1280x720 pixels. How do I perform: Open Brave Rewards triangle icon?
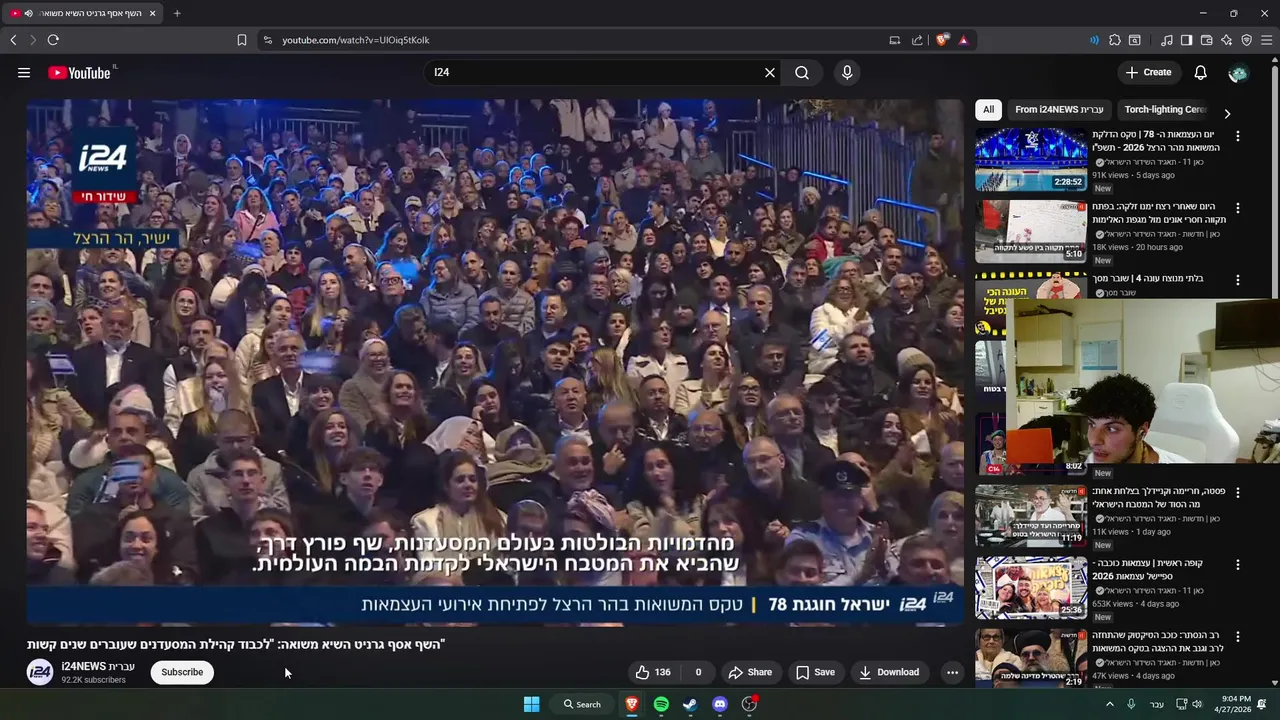pos(963,40)
